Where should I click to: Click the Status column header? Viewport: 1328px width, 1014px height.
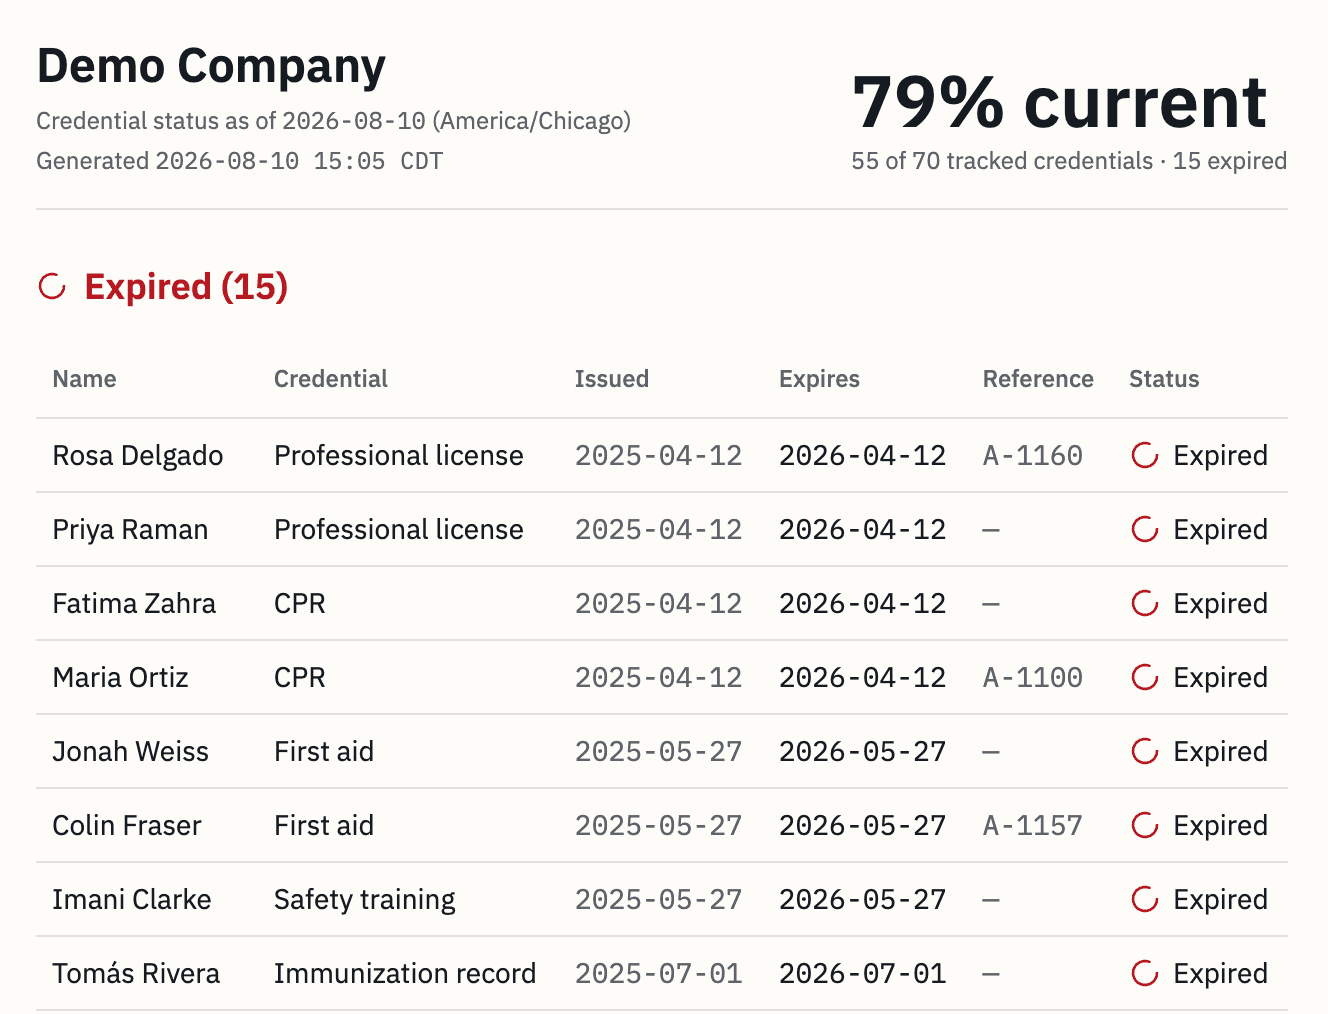[x=1164, y=379]
